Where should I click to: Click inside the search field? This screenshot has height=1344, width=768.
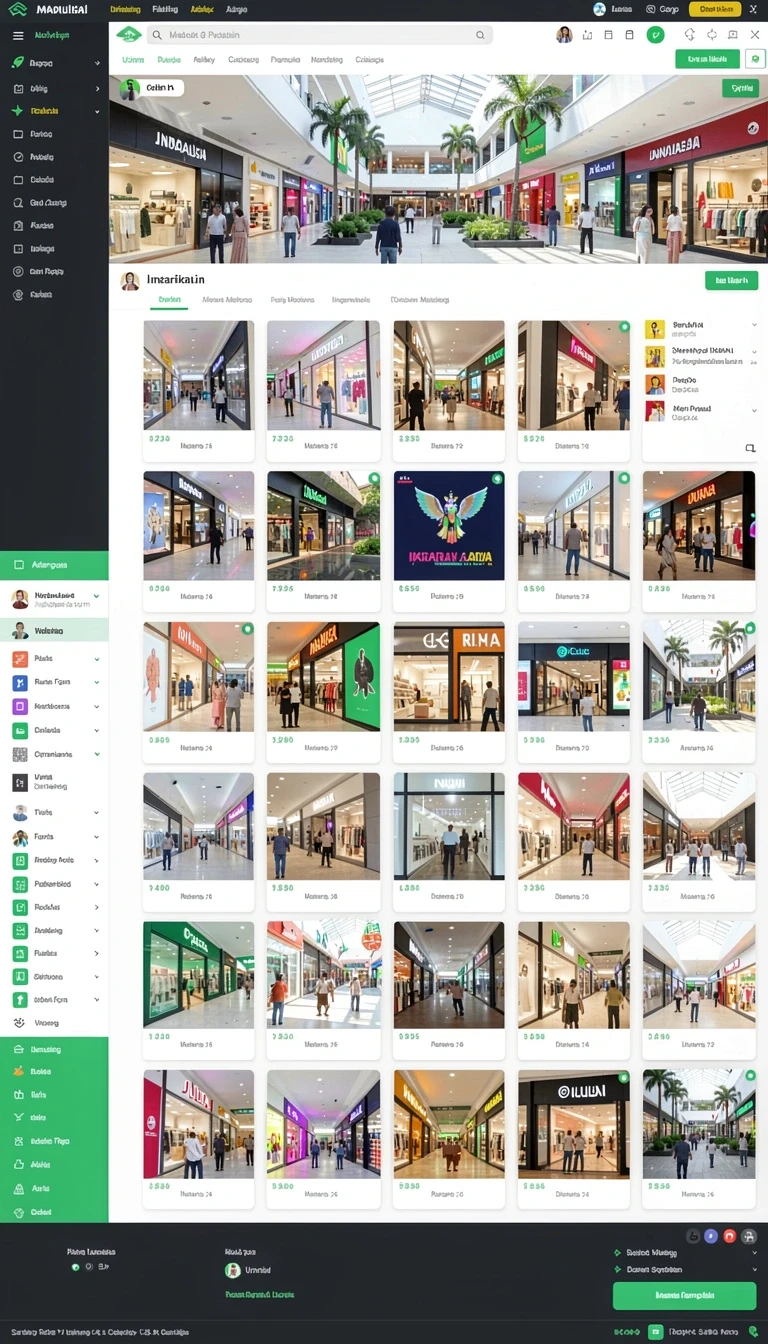click(320, 35)
